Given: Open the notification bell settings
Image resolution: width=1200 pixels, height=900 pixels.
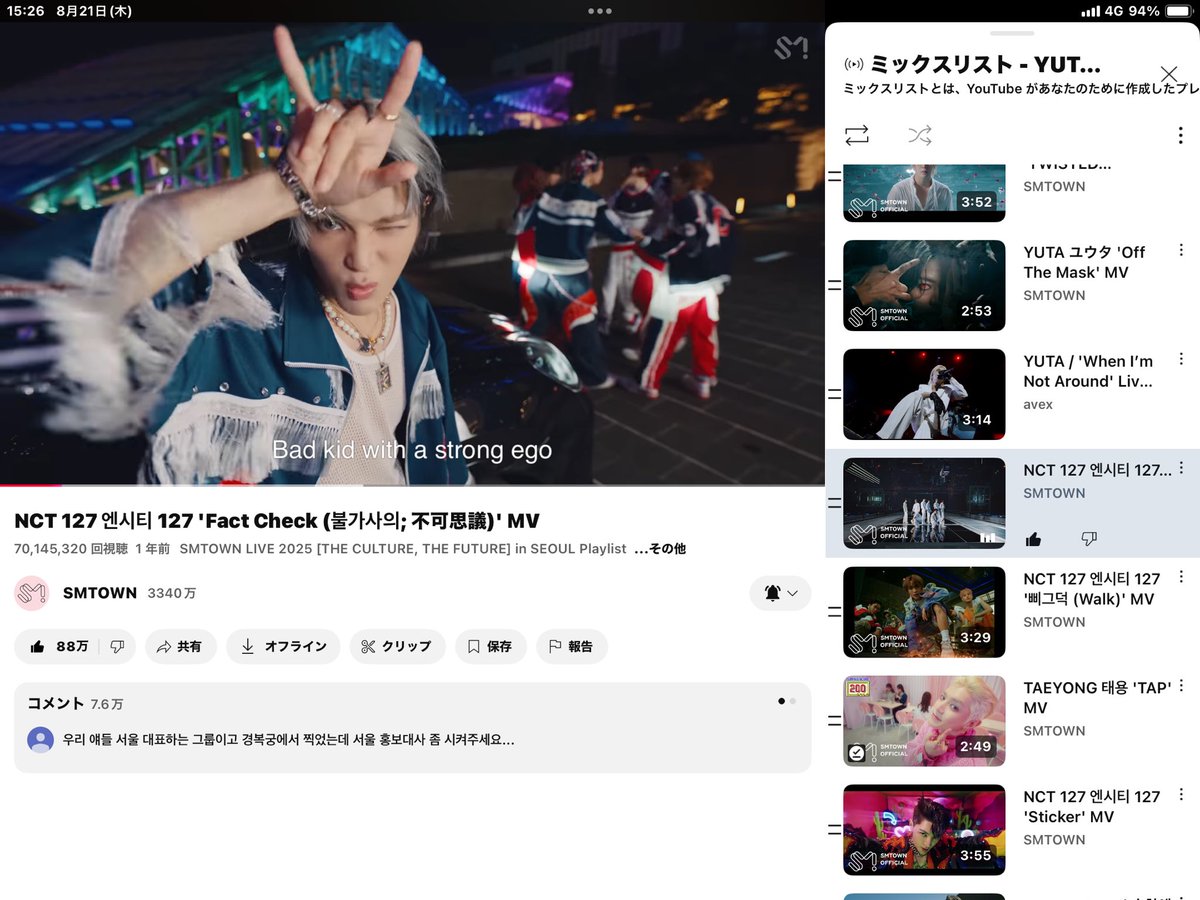Looking at the screenshot, I should (x=780, y=593).
